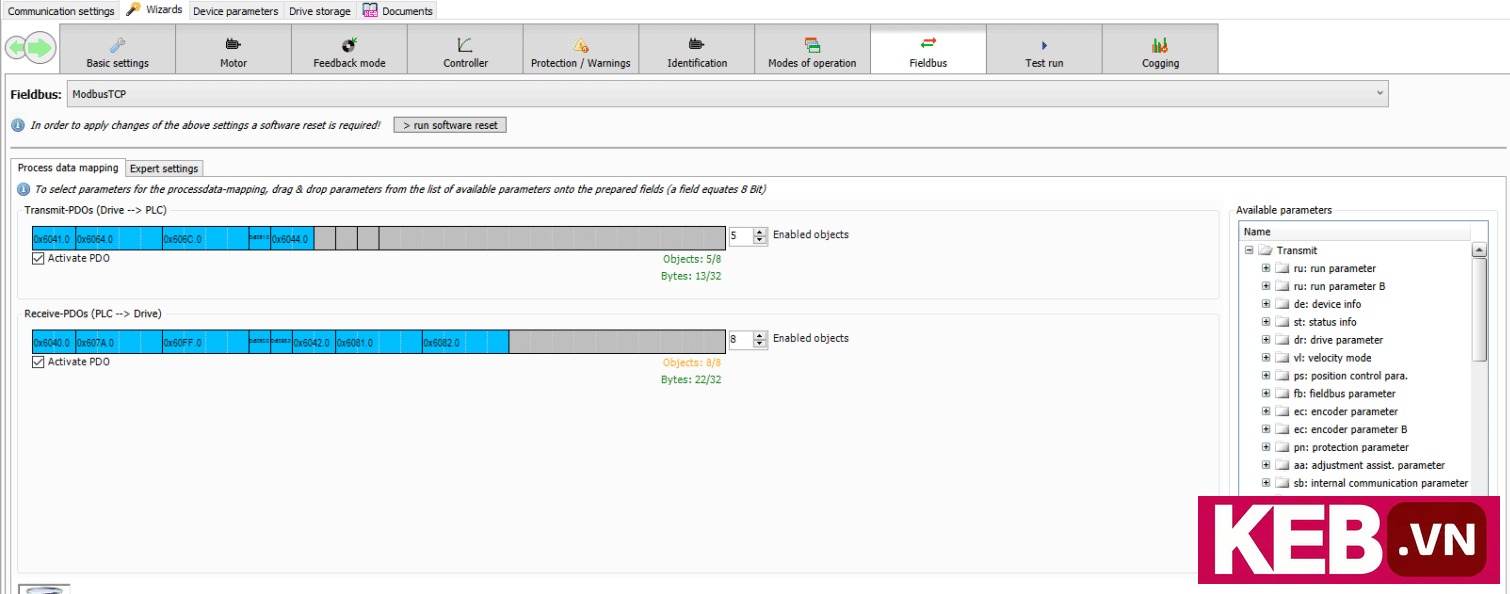Select Transmit-PDO field 0x6041.0
Viewport: 1510px width, 594px height.
pyautogui.click(x=53, y=239)
